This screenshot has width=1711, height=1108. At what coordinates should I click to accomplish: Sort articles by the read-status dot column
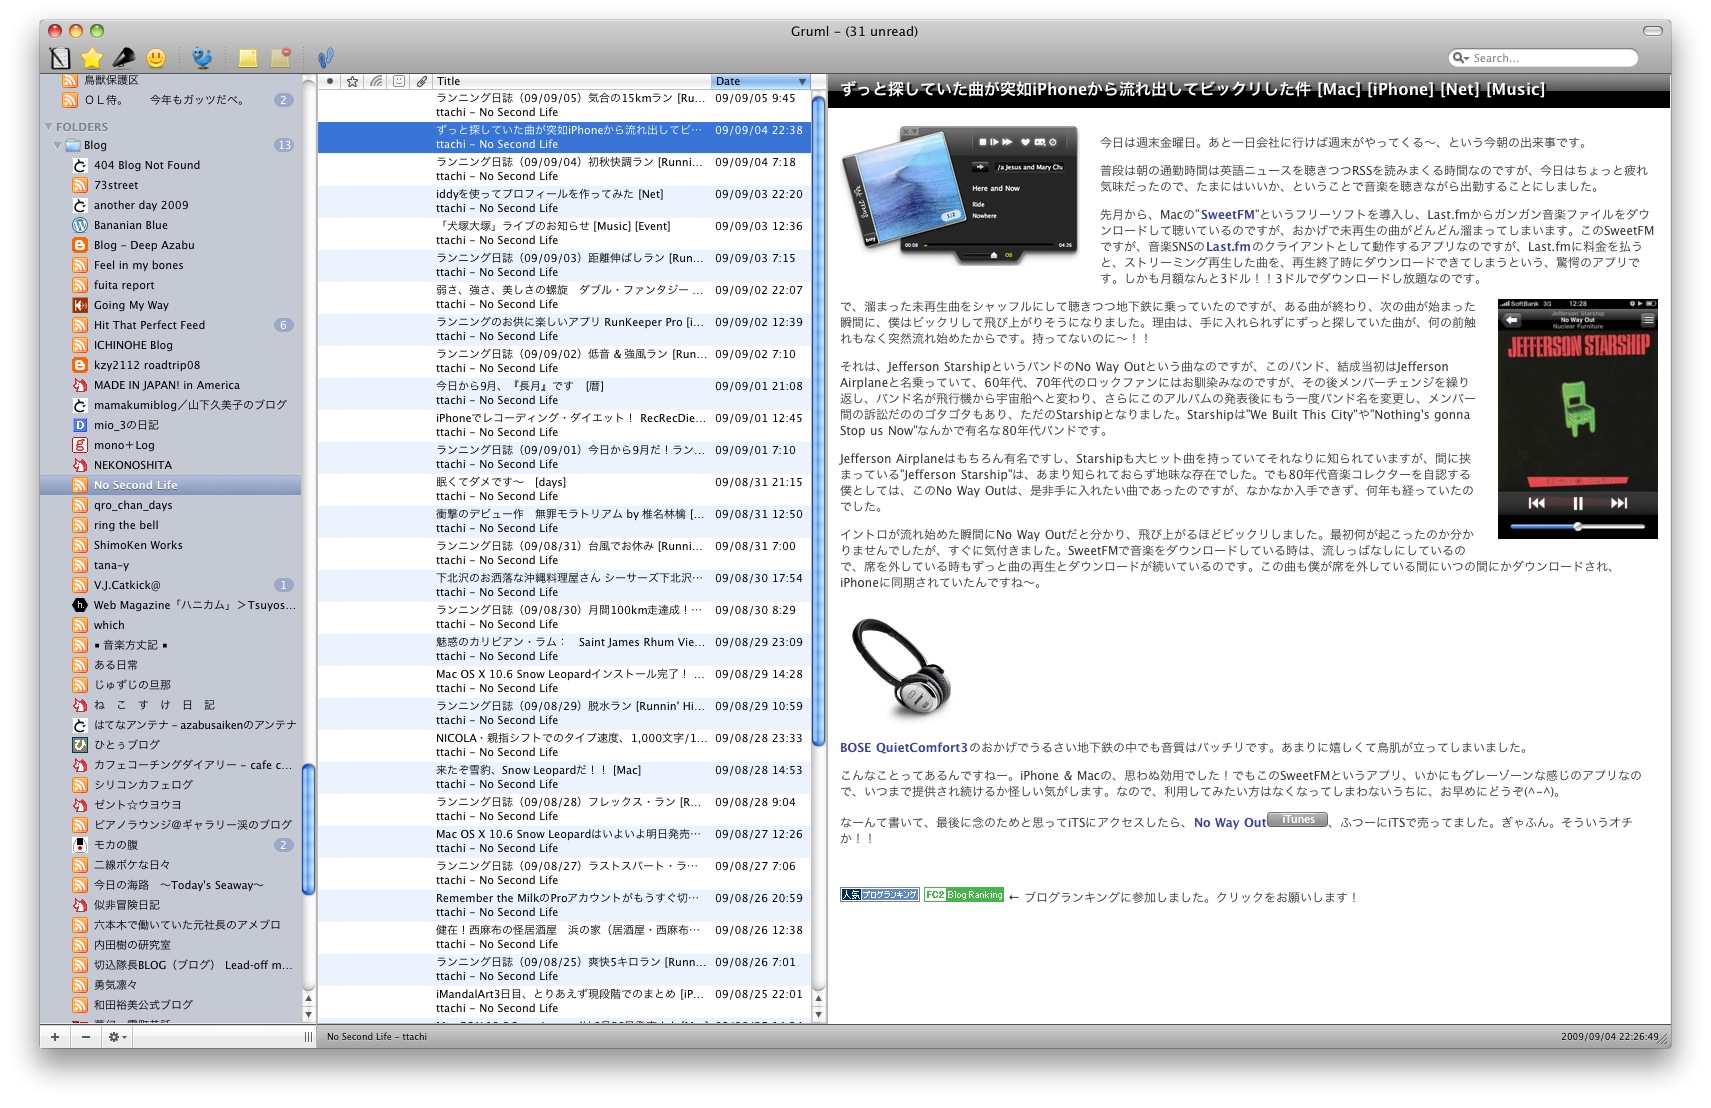pyautogui.click(x=330, y=81)
